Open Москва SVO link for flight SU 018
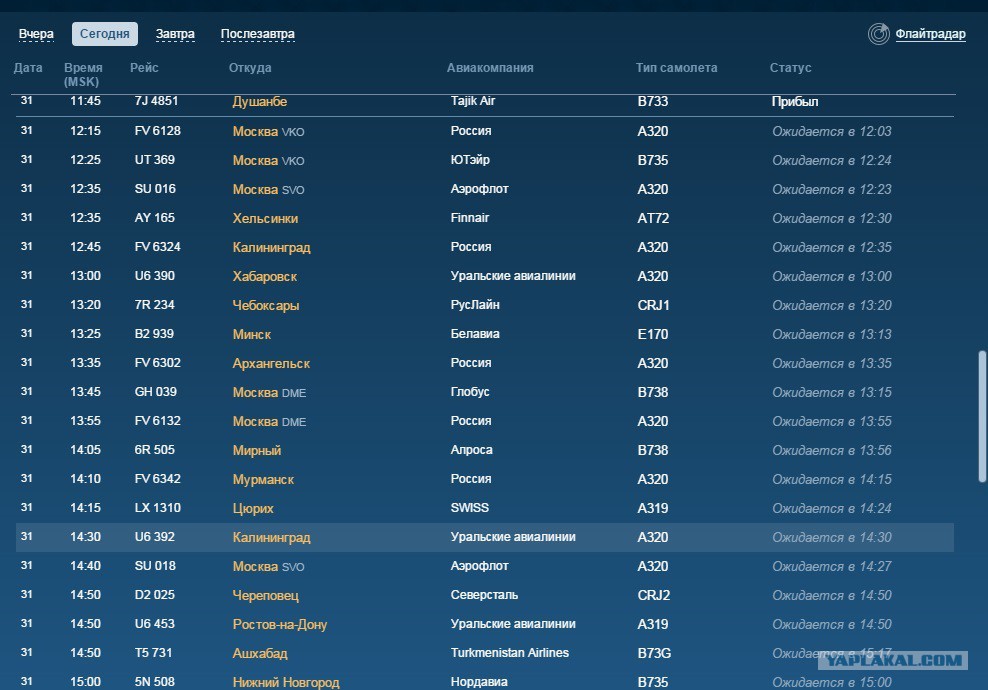The height and width of the screenshot is (690, 988). click(x=268, y=566)
